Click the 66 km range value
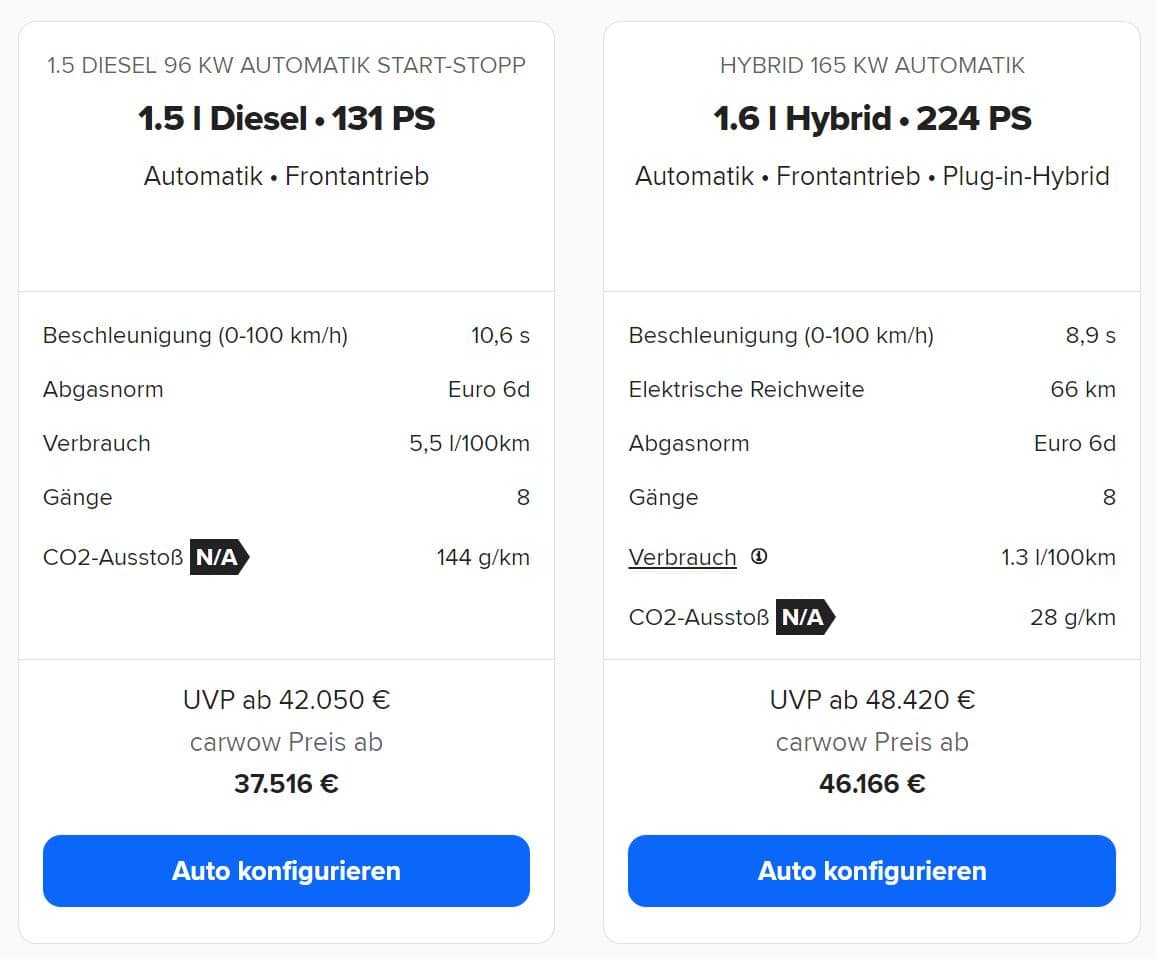Screen dimensions: 1156x959 coord(1082,389)
